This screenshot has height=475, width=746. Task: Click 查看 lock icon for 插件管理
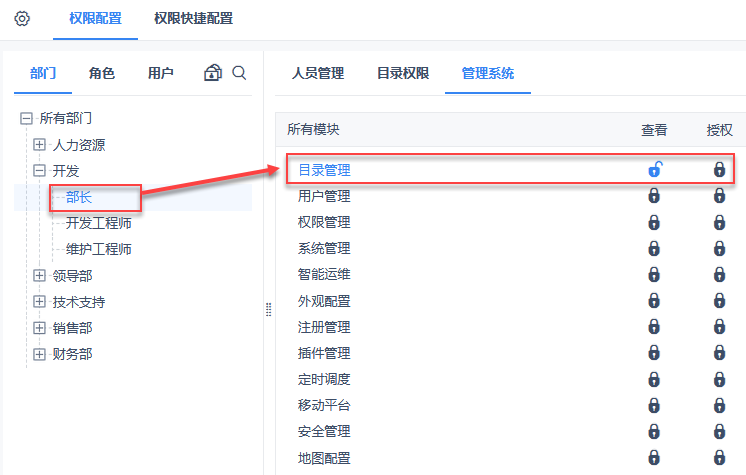[654, 353]
